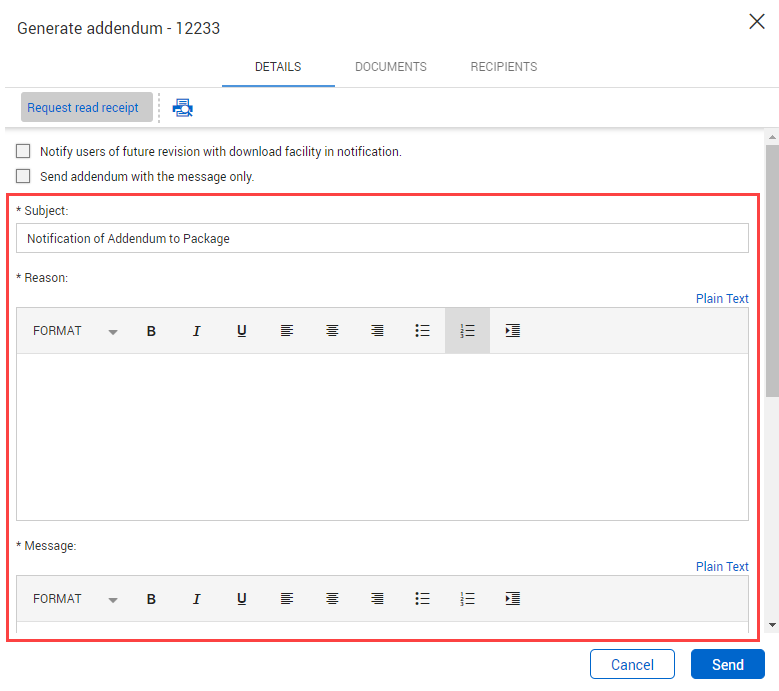The width and height of the screenshot is (779, 691).
Task: Increase indent in the Message editor toolbar
Action: pos(512,599)
